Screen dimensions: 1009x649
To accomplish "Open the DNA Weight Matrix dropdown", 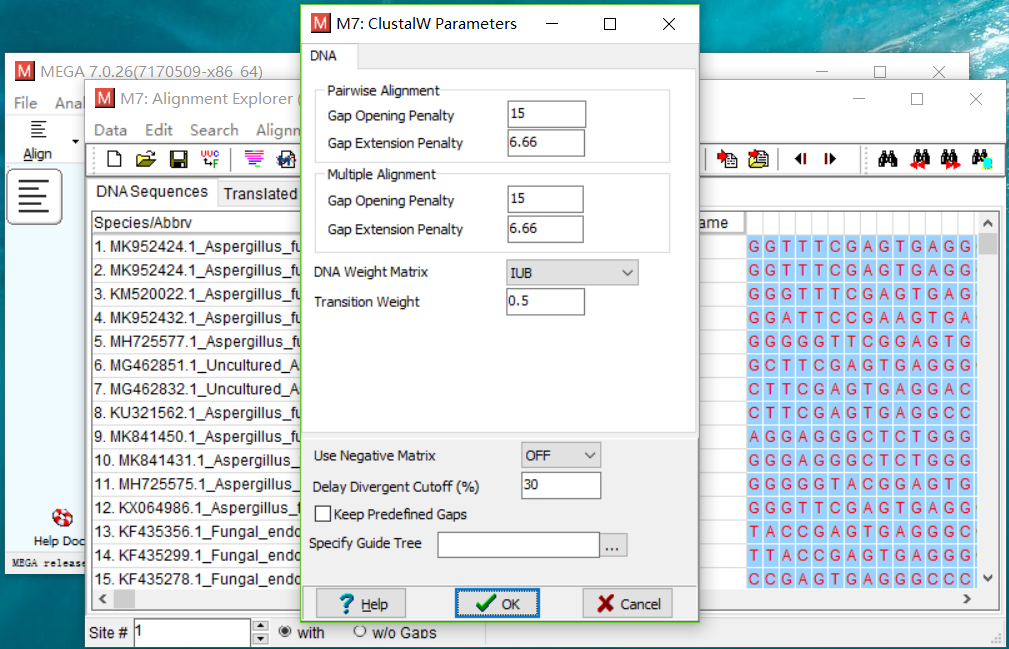I will click(x=572, y=273).
